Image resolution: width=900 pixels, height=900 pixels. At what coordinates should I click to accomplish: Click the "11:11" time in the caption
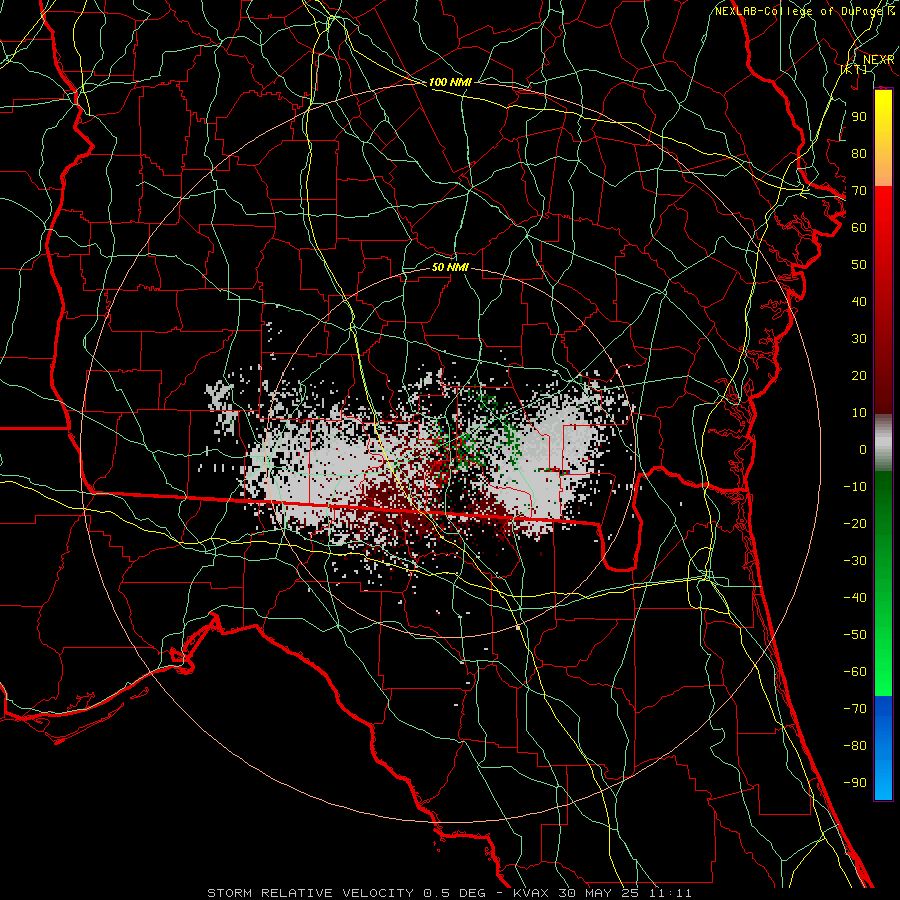pos(670,893)
